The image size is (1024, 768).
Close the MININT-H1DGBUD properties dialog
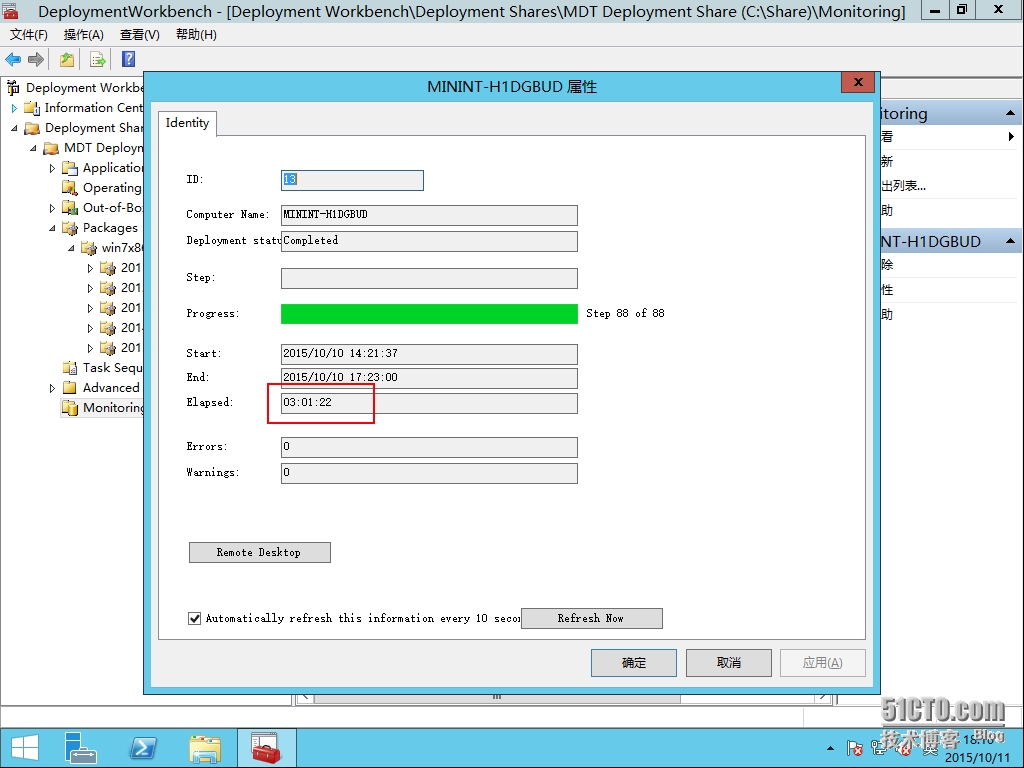click(859, 82)
